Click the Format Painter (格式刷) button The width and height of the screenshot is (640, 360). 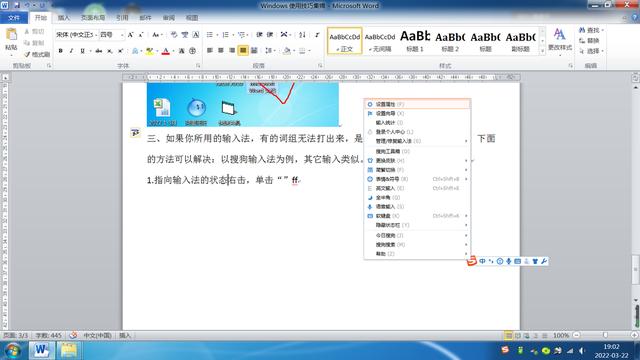click(x=37, y=54)
